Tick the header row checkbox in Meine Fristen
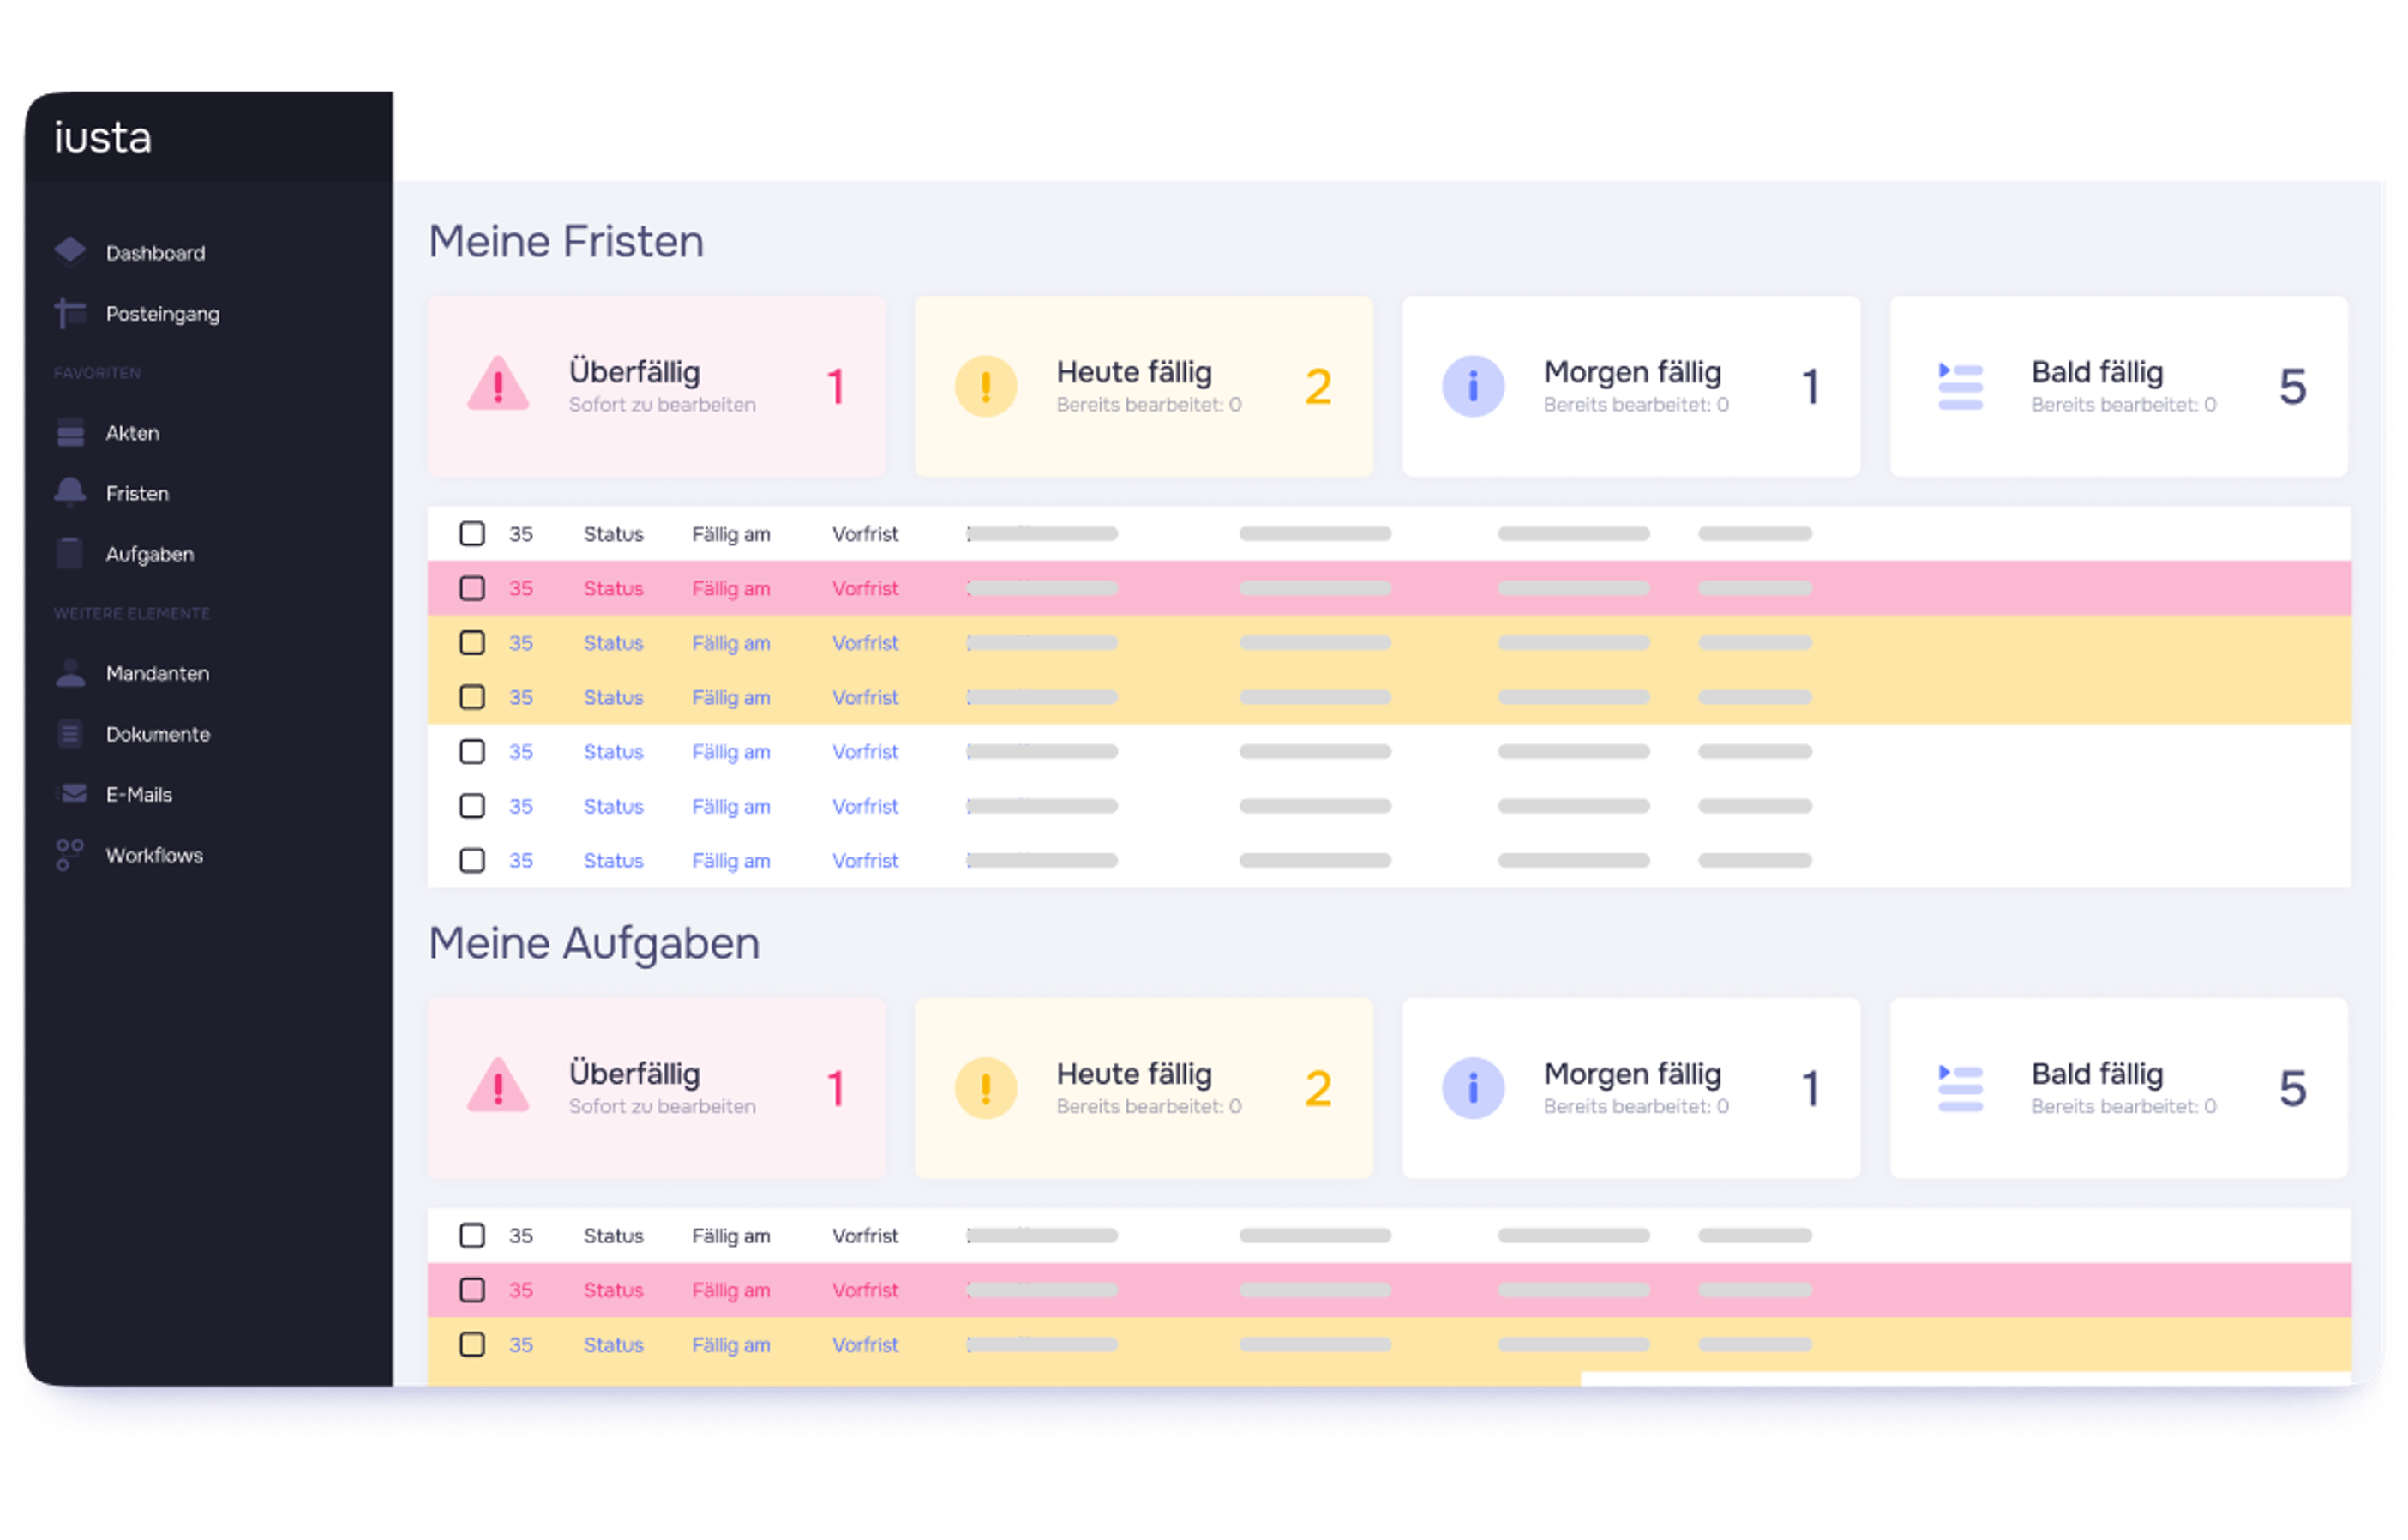 (472, 534)
